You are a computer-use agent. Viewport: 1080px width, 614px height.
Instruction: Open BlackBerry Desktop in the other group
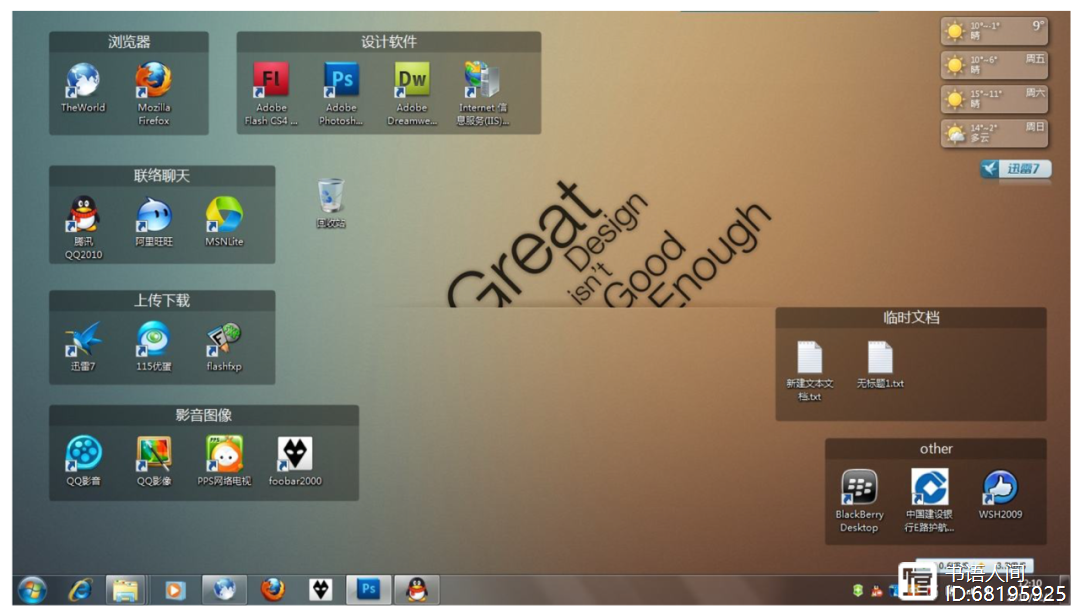[x=859, y=488]
